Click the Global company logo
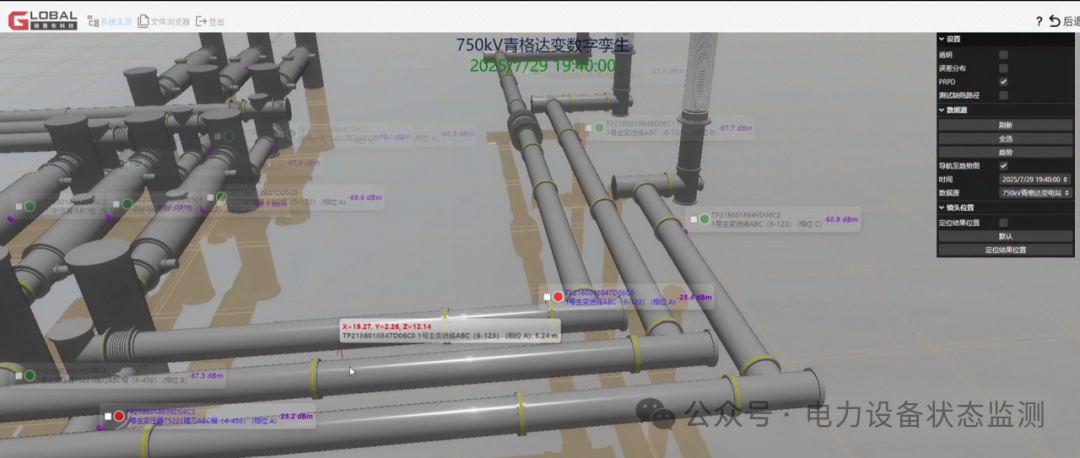 [x=43, y=20]
